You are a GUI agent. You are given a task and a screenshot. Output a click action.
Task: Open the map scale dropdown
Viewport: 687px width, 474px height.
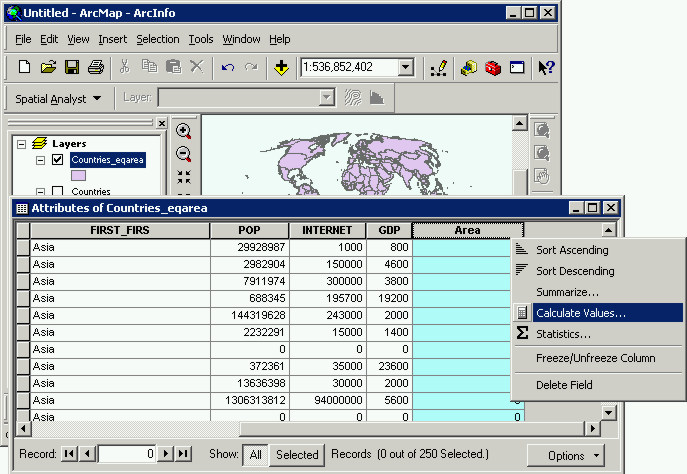coord(406,68)
